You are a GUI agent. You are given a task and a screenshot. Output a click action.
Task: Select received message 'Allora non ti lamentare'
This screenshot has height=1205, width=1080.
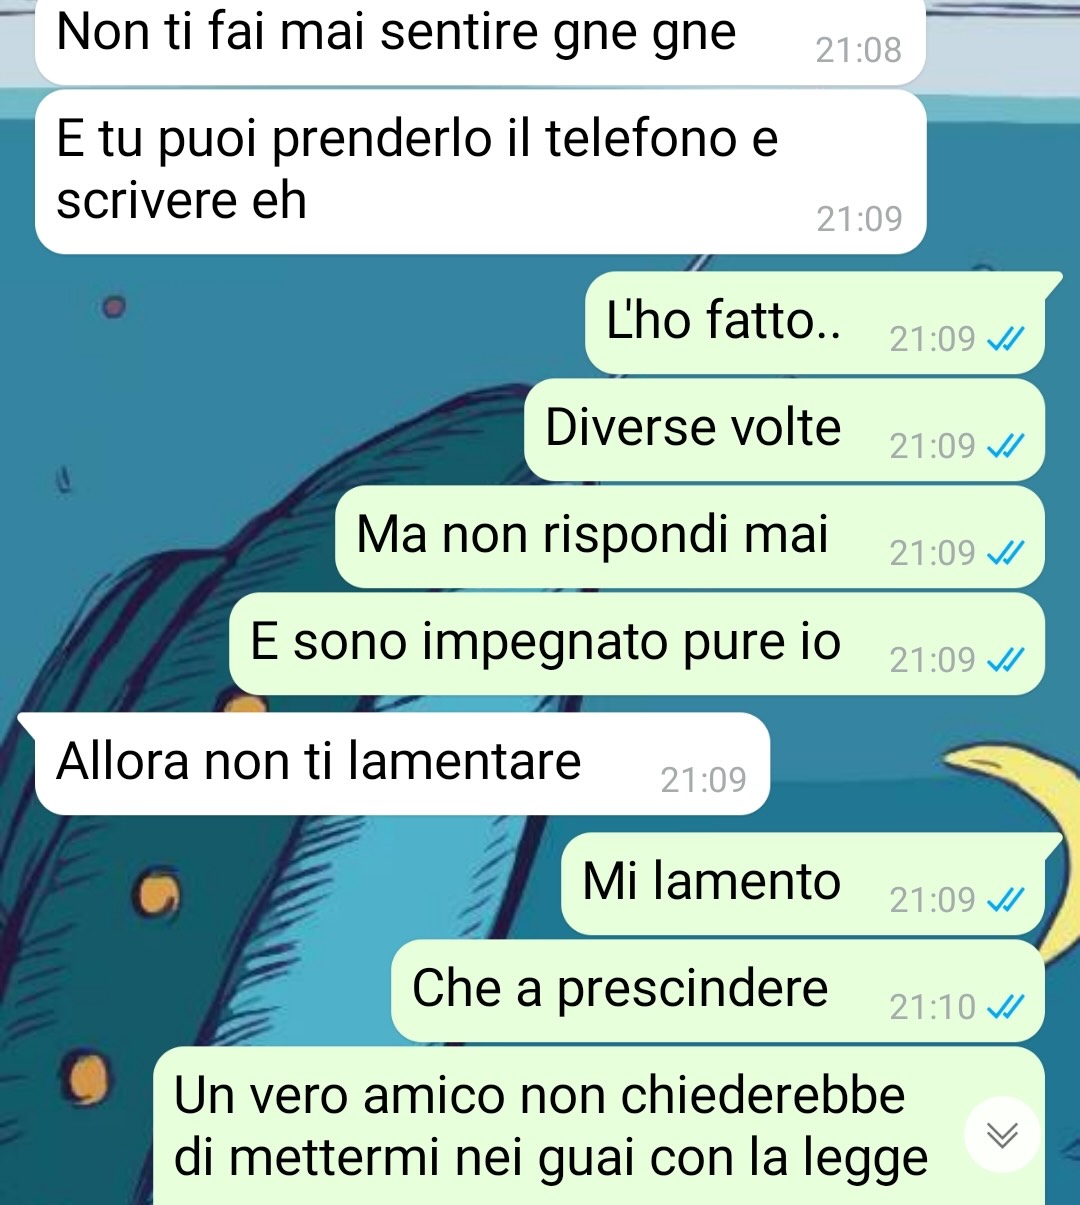tap(402, 763)
